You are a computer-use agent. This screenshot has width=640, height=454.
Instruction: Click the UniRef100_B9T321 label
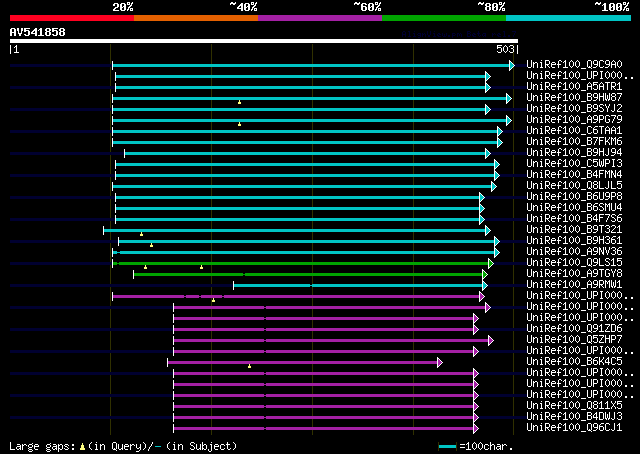point(574,230)
